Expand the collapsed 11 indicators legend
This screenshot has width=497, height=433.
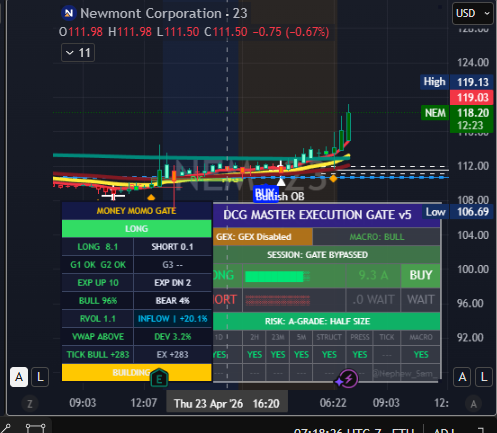tap(78, 53)
